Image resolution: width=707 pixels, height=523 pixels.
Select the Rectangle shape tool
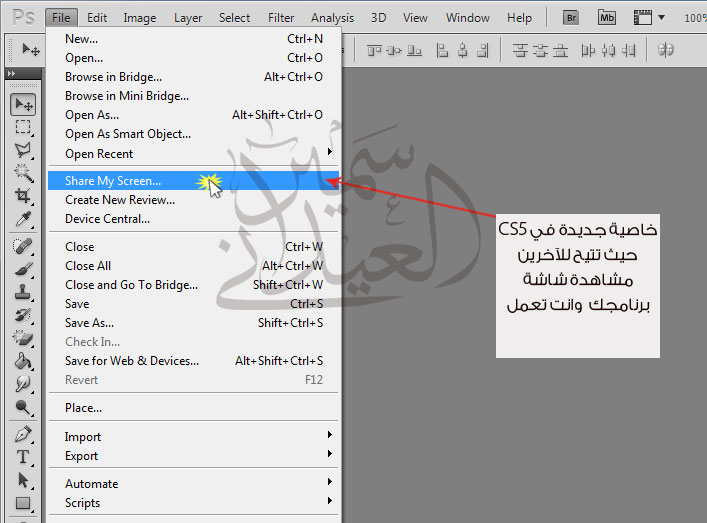23,503
